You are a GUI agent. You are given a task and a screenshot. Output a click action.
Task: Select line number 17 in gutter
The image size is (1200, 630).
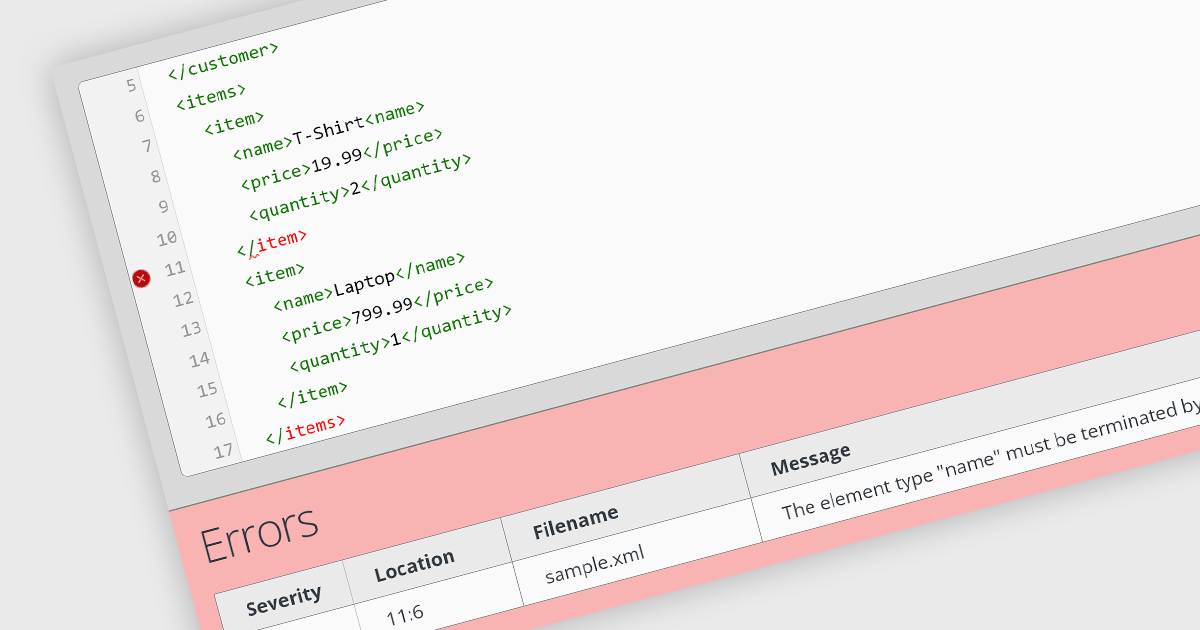click(223, 451)
